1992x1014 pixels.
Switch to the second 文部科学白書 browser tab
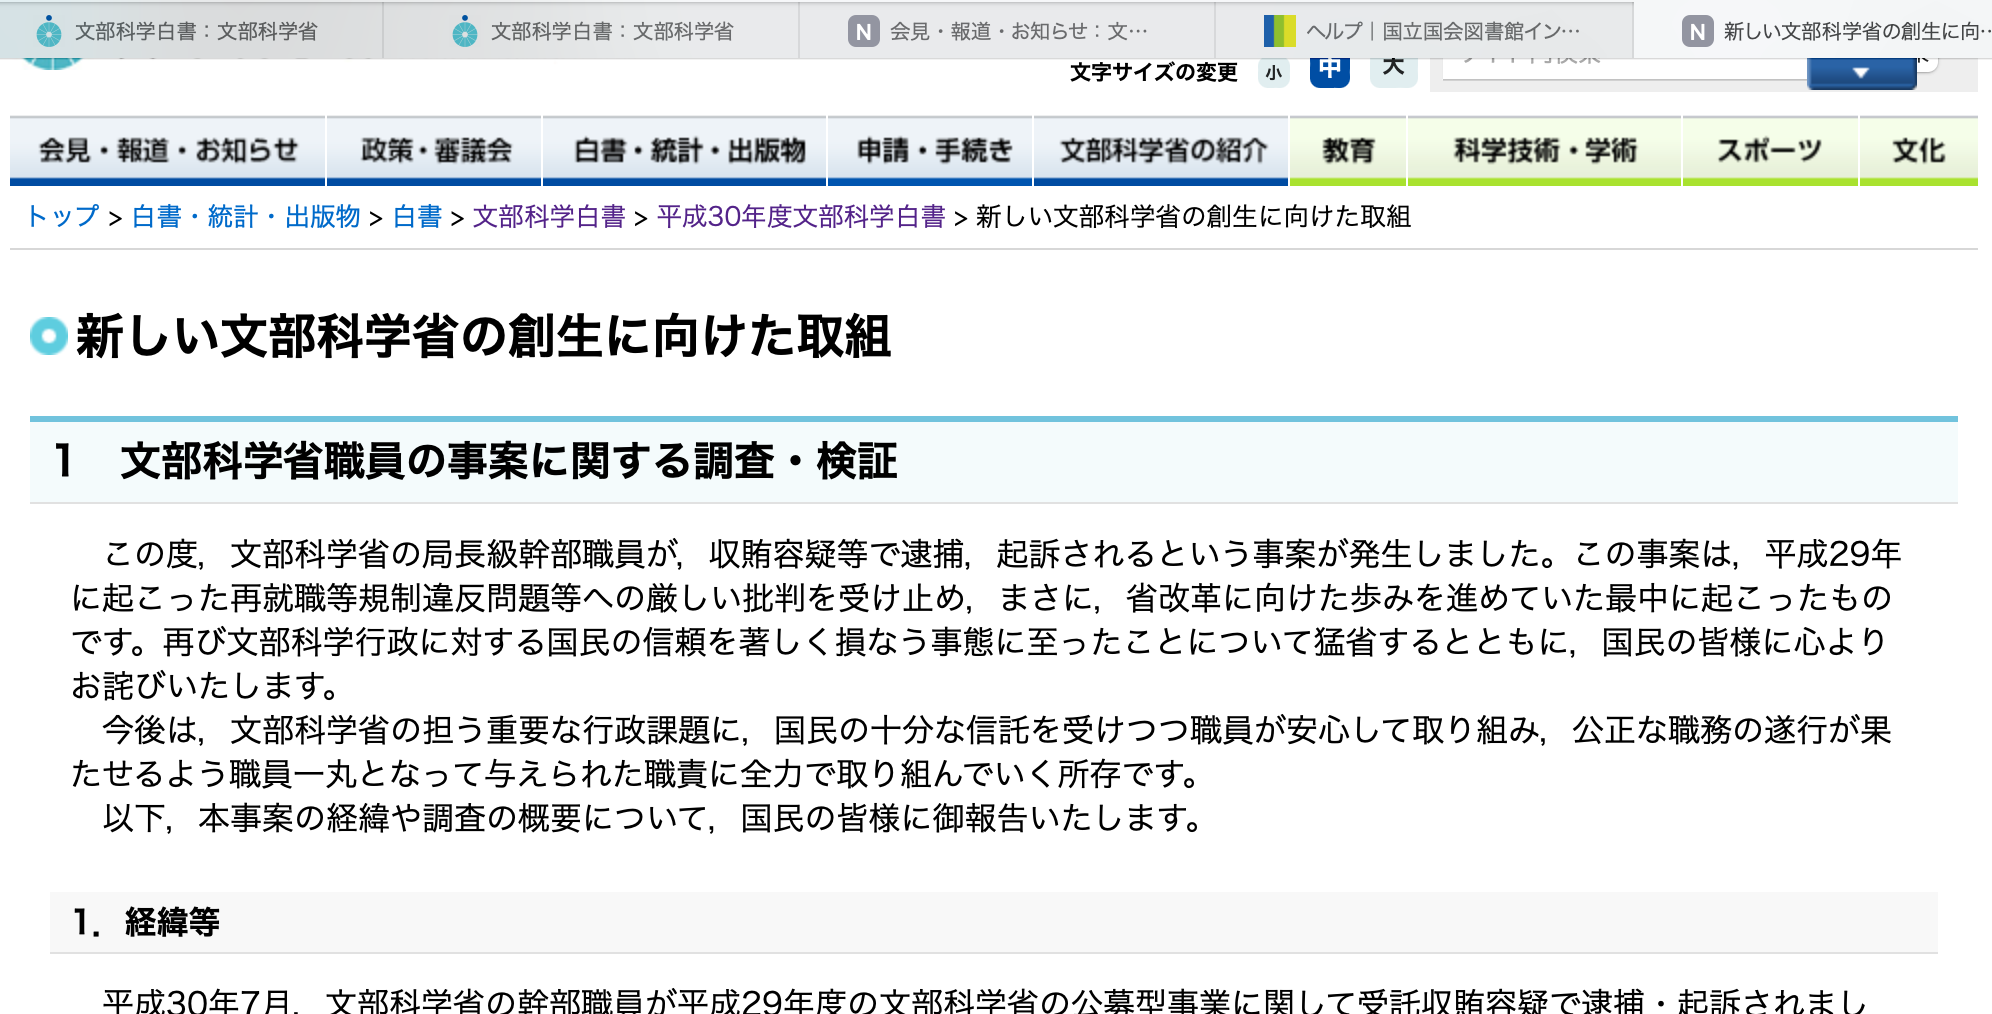coord(611,31)
